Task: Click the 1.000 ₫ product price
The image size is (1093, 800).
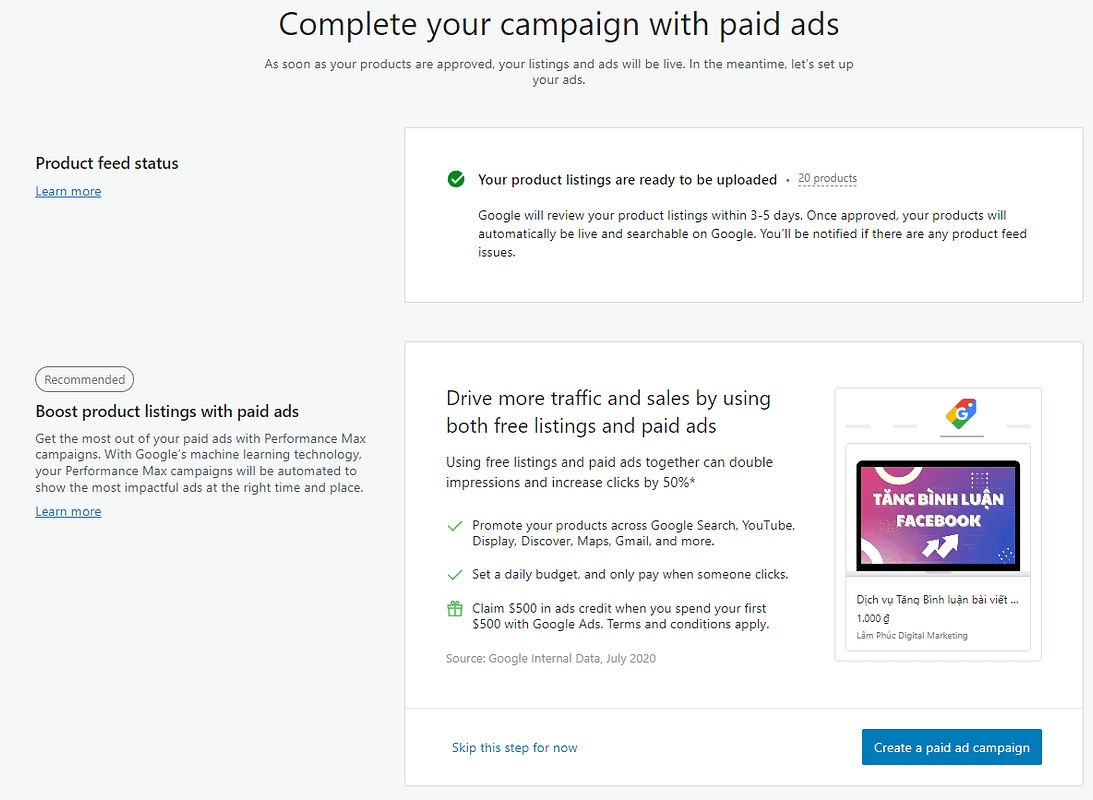Action: click(x=873, y=618)
